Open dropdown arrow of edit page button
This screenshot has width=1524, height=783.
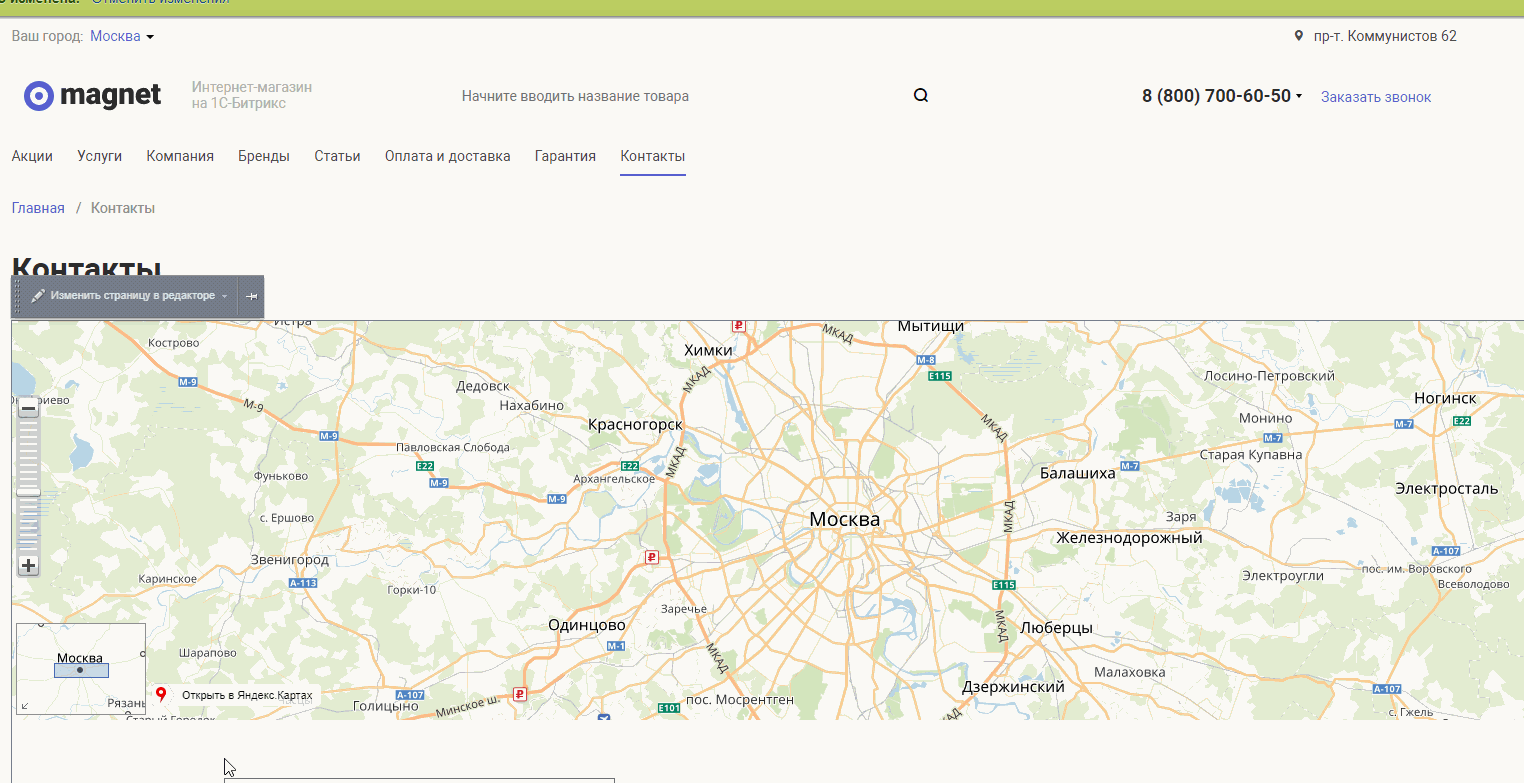point(225,296)
